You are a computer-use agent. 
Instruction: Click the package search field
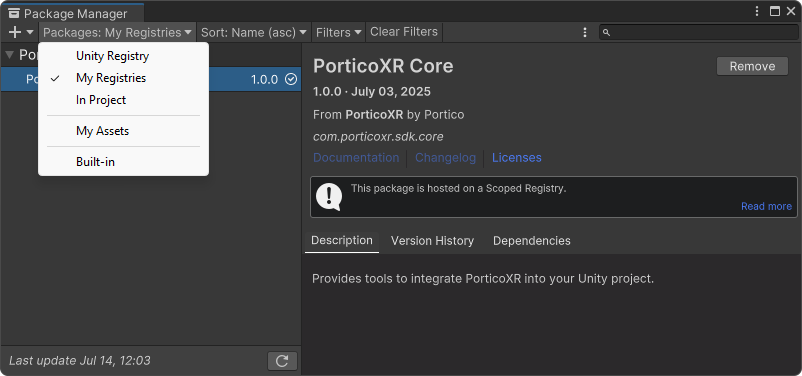tap(698, 32)
